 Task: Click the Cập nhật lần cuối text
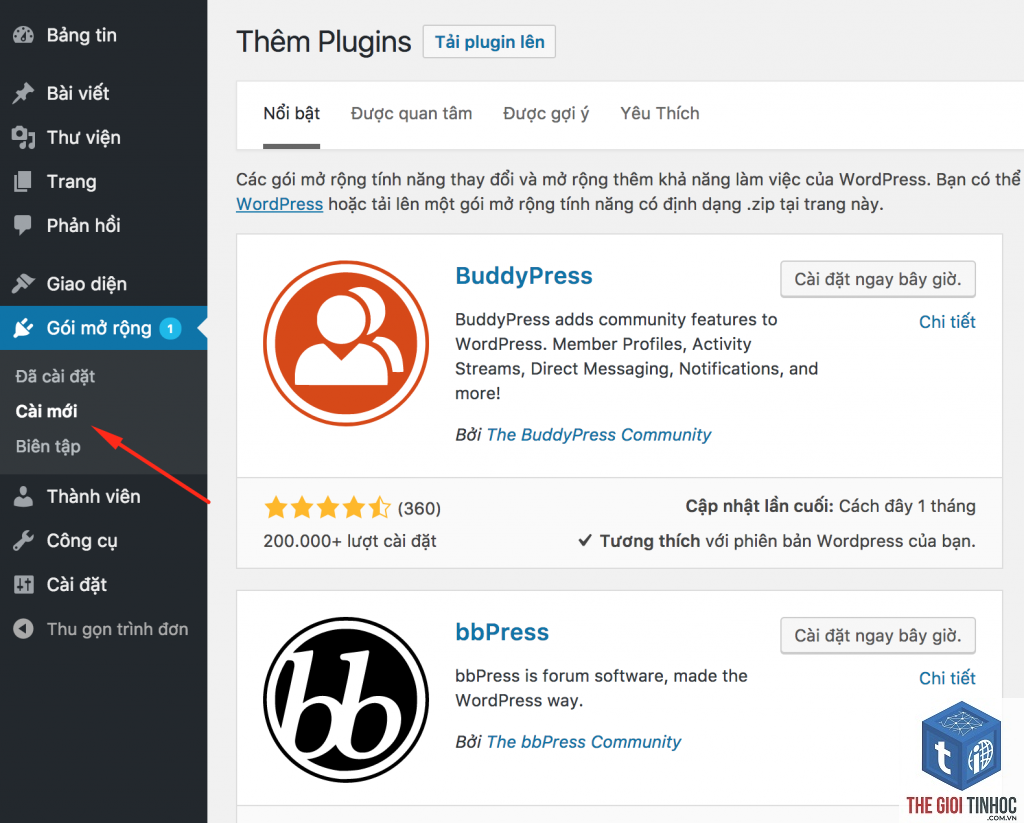tap(759, 506)
